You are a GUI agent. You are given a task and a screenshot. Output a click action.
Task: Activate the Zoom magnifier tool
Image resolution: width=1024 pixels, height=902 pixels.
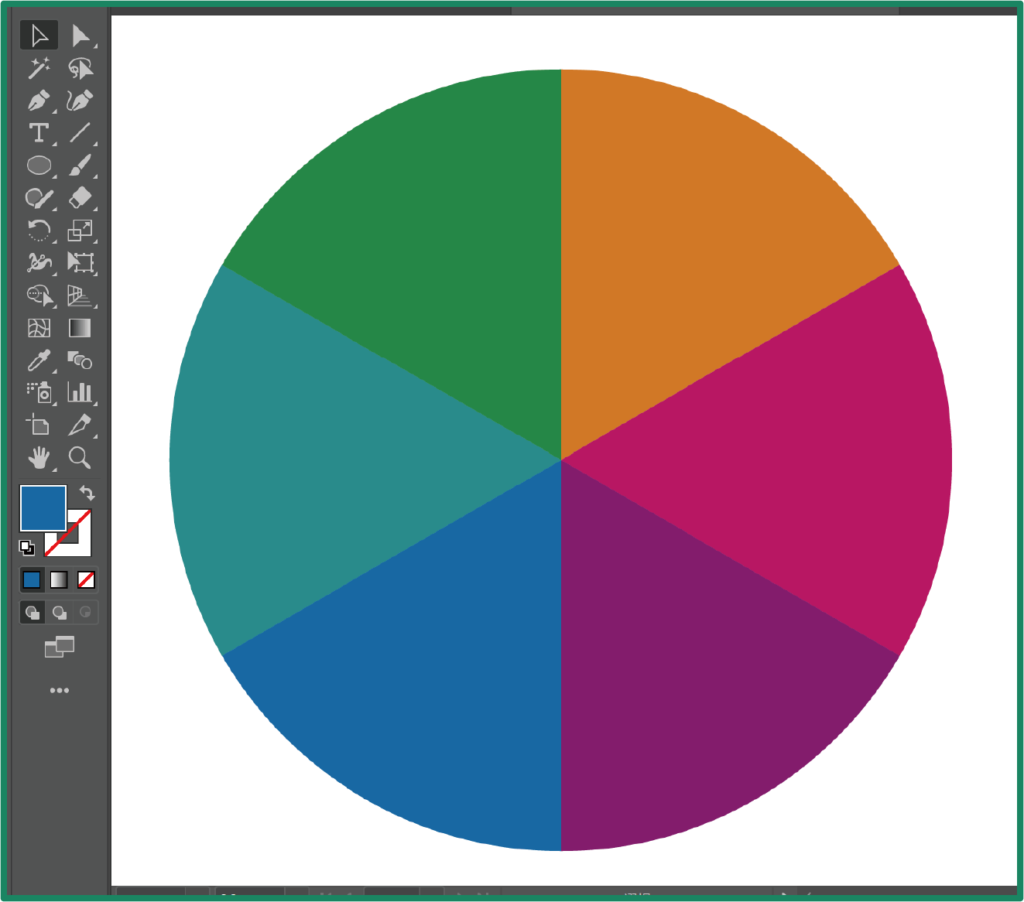point(80,458)
